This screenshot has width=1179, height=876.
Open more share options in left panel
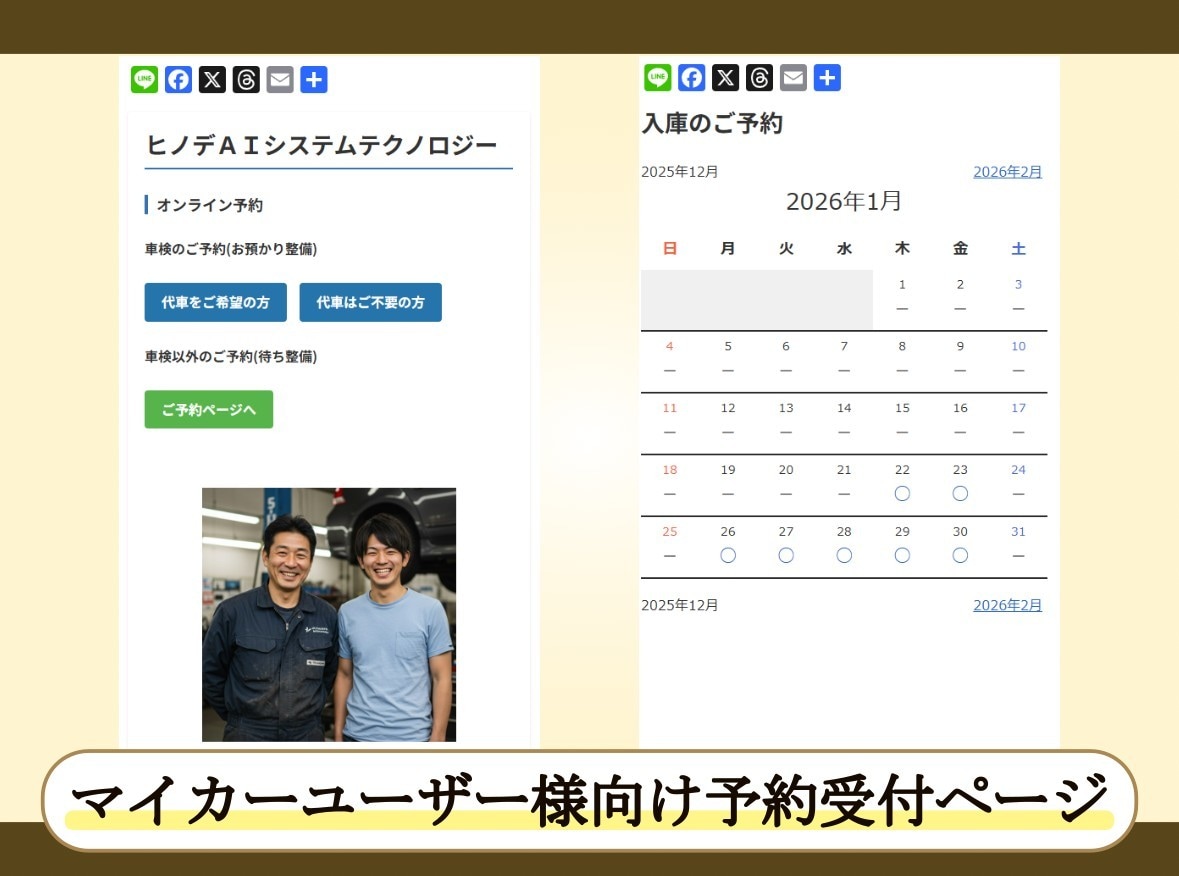point(314,80)
